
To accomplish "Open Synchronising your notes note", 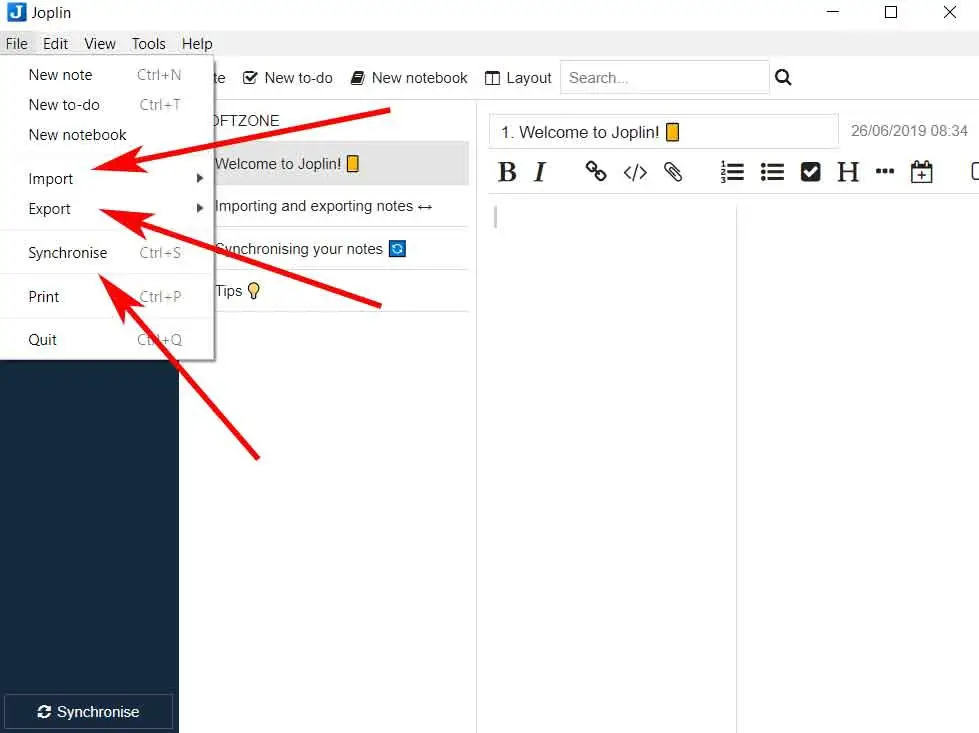I will pyautogui.click(x=341, y=248).
